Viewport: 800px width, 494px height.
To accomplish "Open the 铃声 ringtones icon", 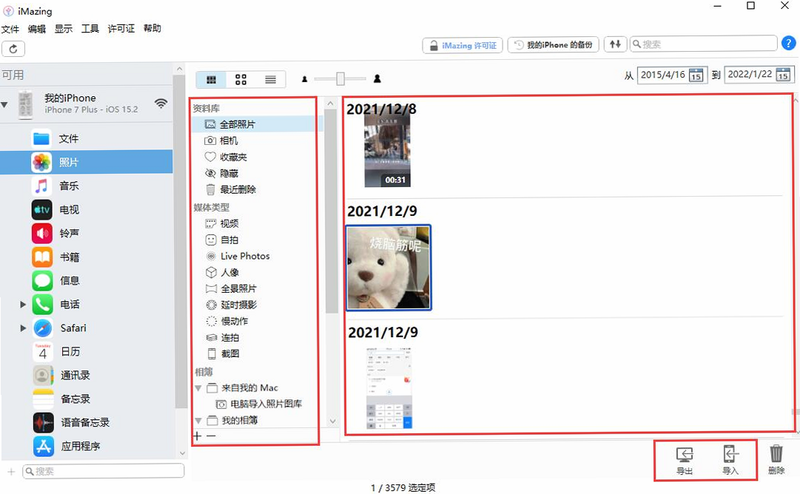I will (42, 233).
